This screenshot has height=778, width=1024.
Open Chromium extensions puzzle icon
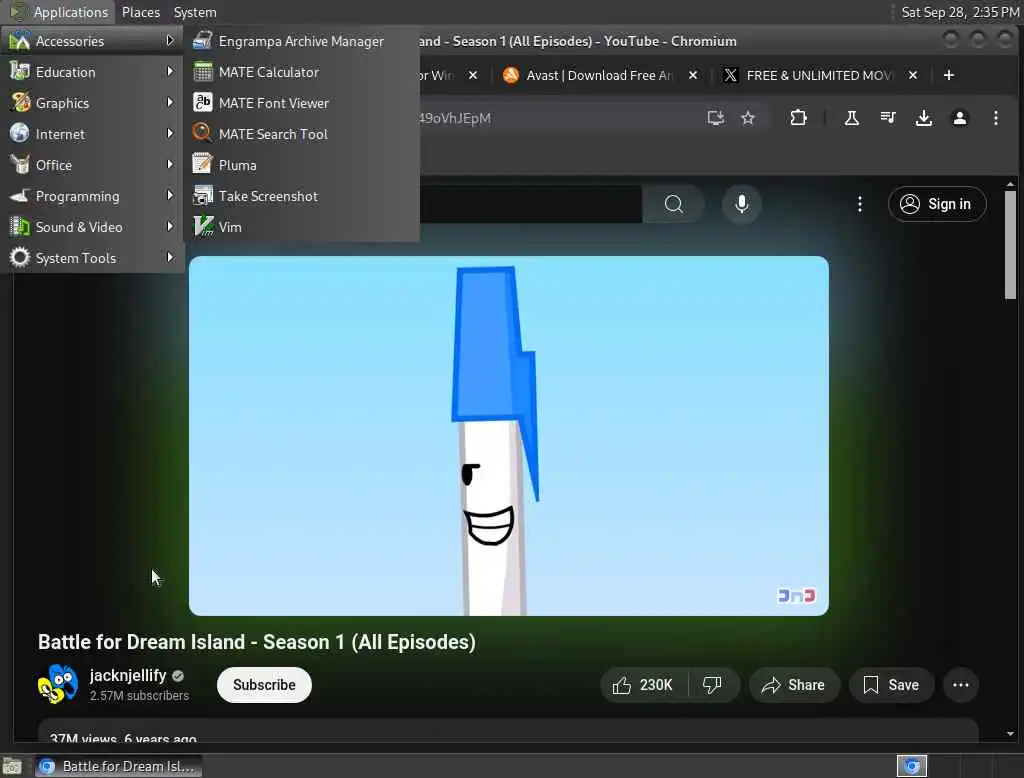[798, 118]
